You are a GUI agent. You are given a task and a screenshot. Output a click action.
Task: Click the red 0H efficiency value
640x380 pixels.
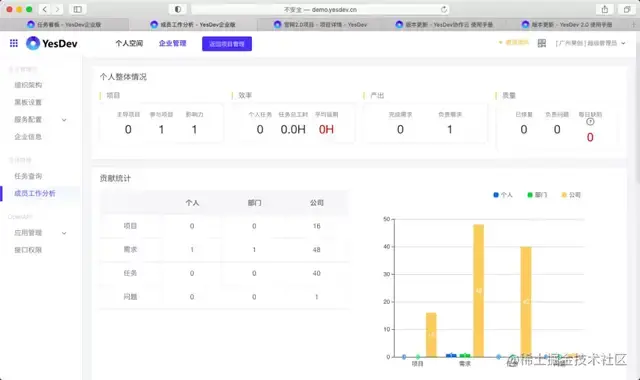326,129
